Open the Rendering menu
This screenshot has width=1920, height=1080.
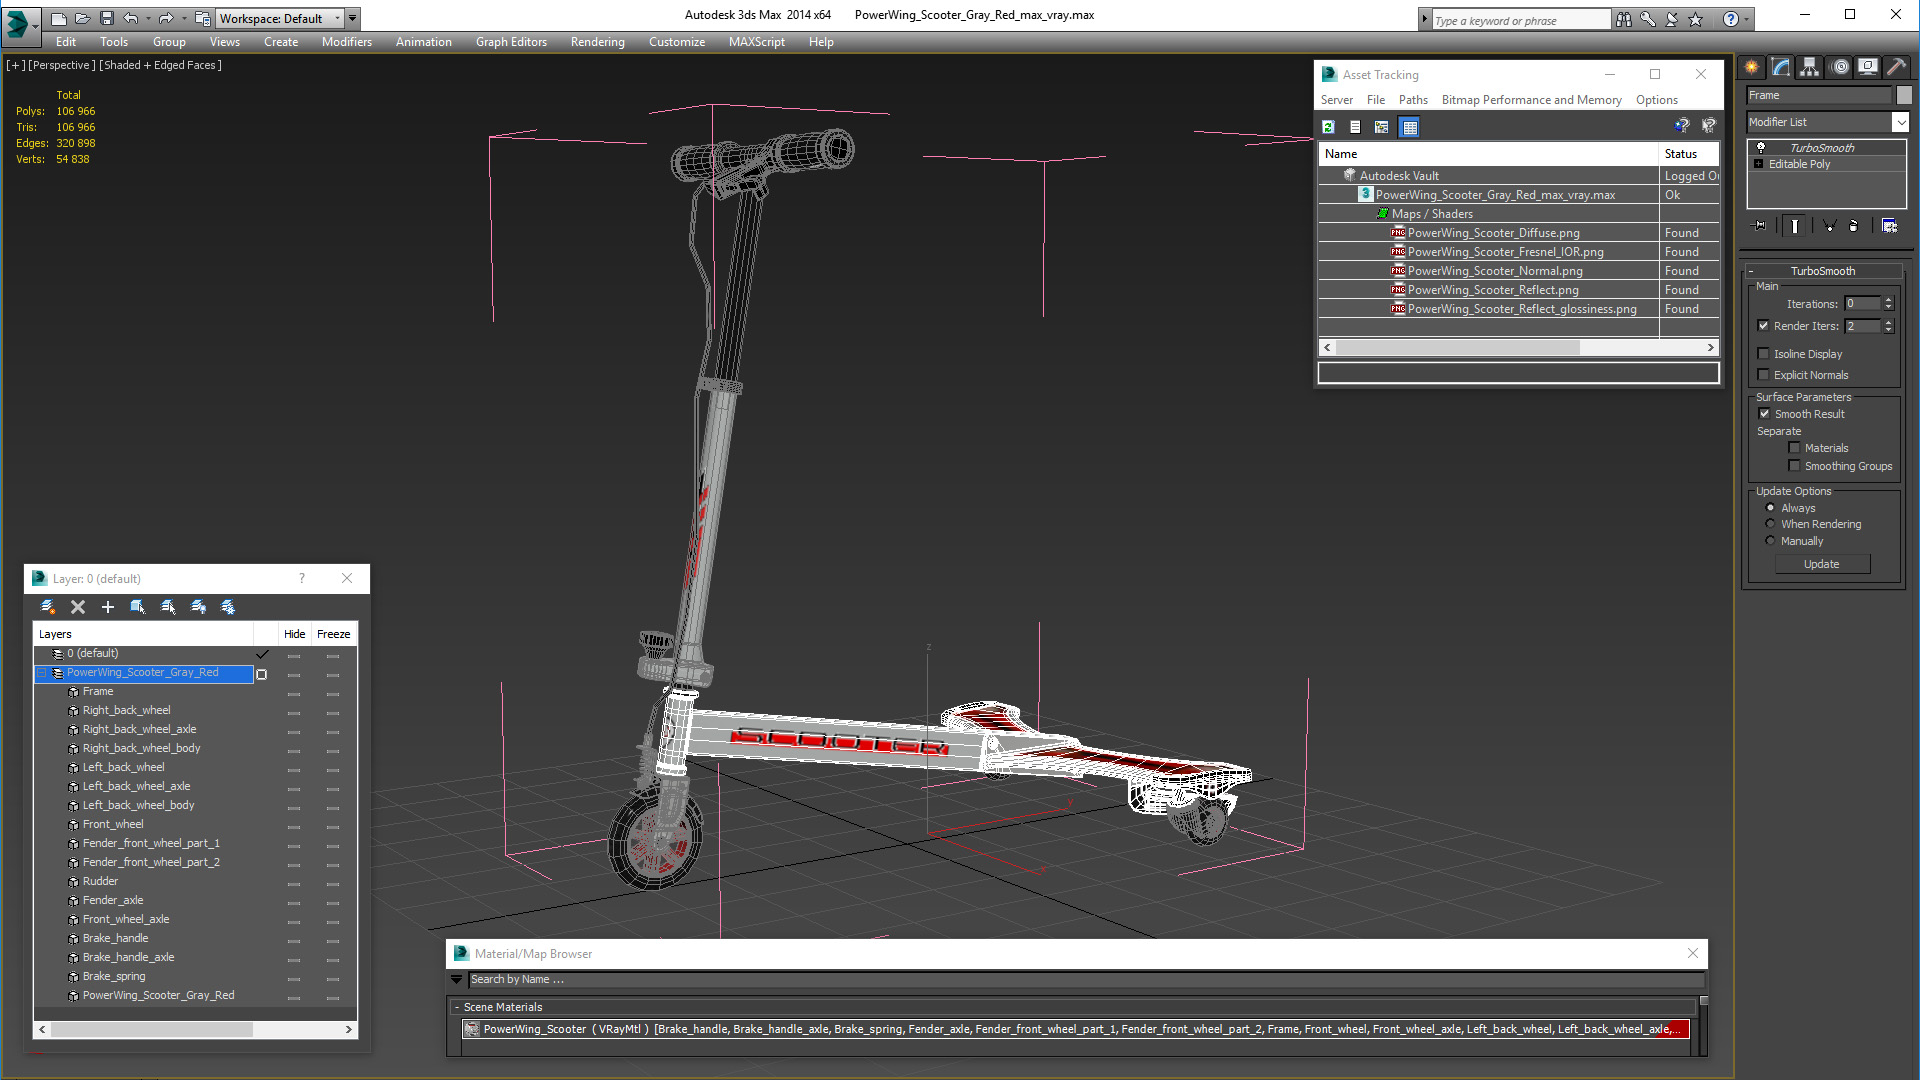click(x=597, y=42)
